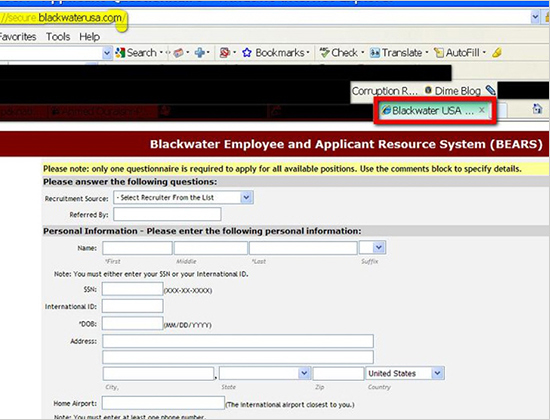Open the Help menu
550x420 pixels.
pos(89,37)
